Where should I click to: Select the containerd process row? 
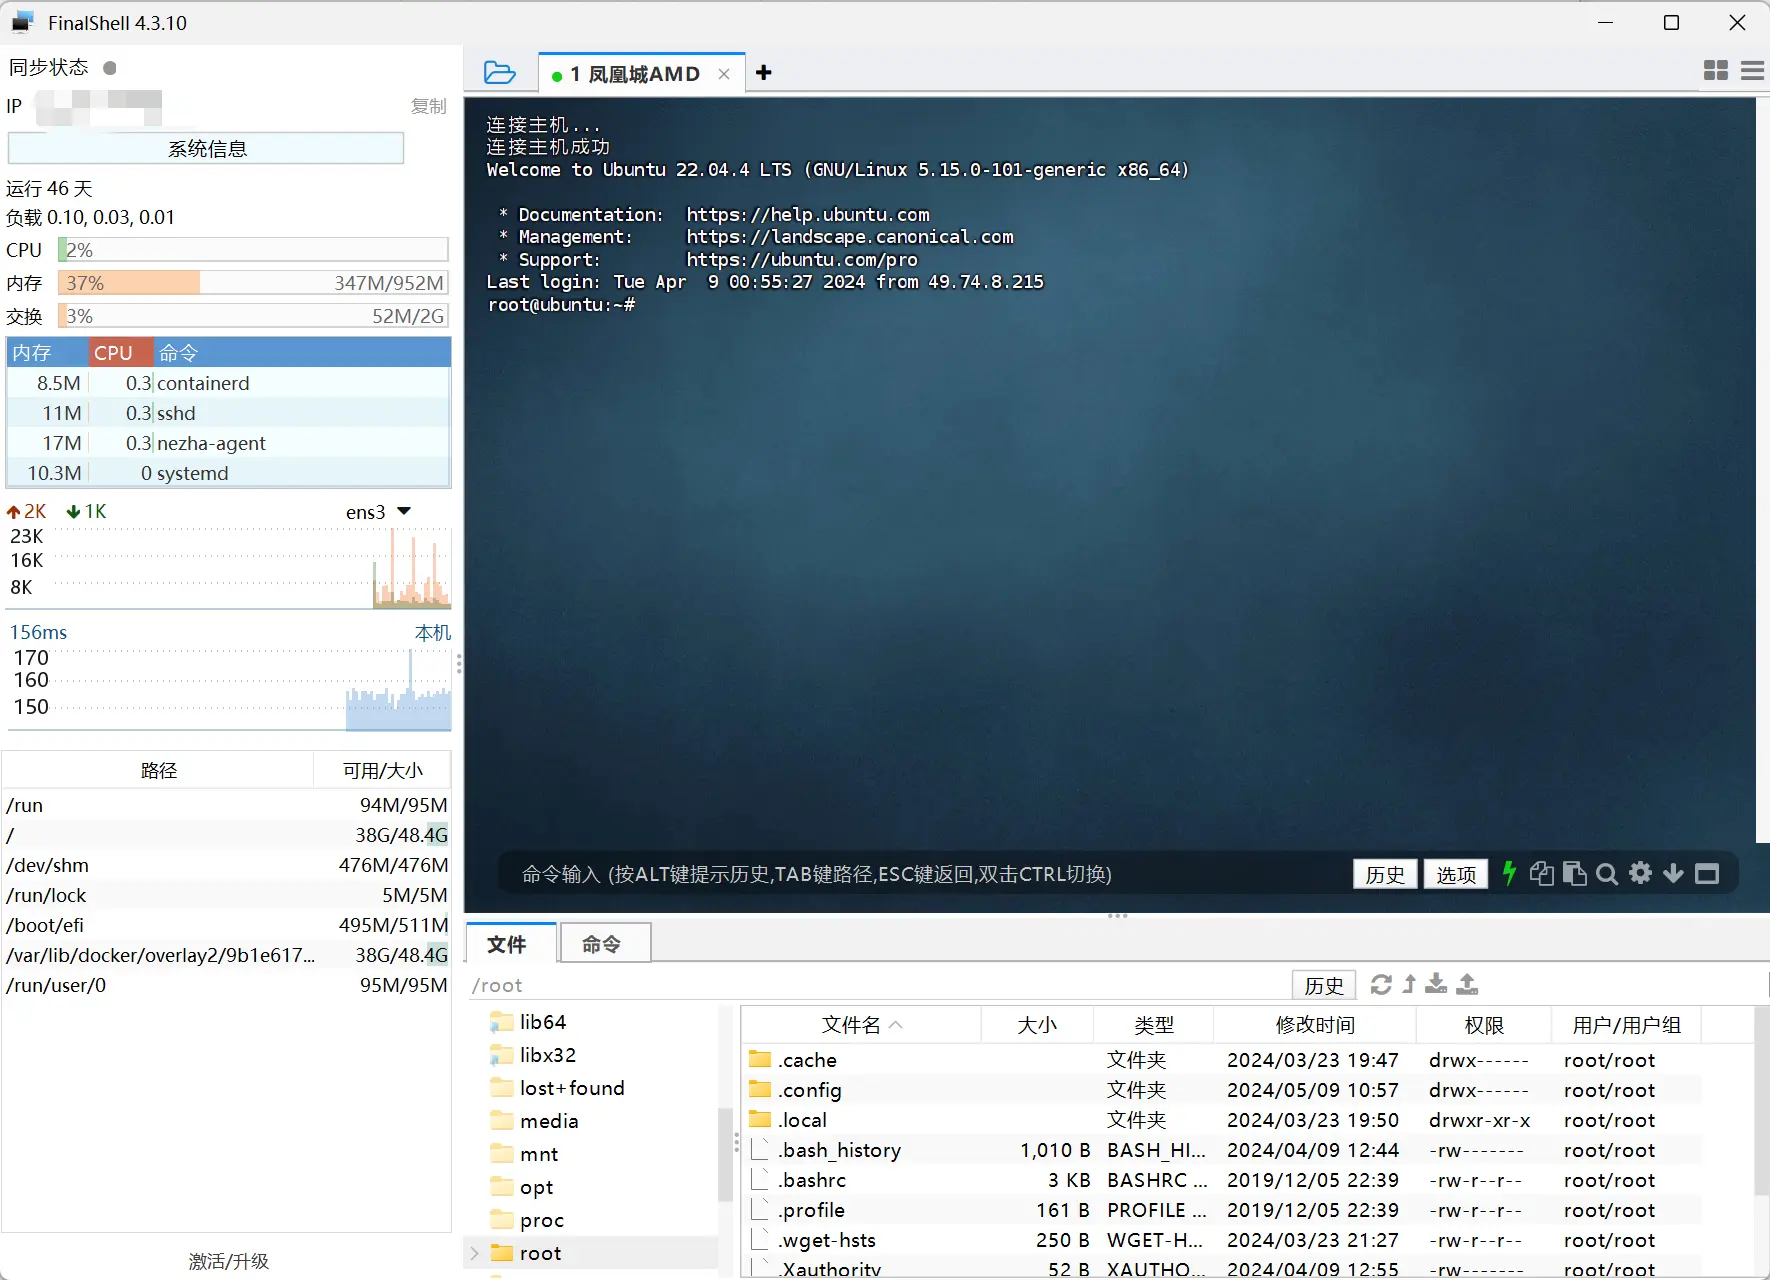(229, 383)
